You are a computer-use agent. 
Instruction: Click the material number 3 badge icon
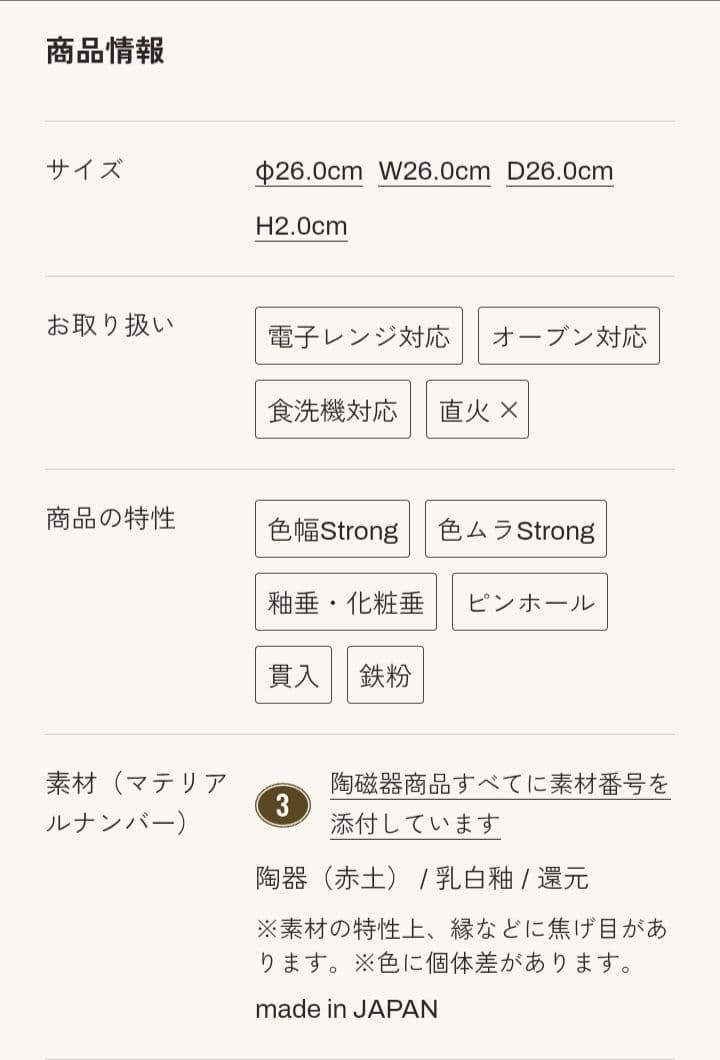tap(282, 805)
